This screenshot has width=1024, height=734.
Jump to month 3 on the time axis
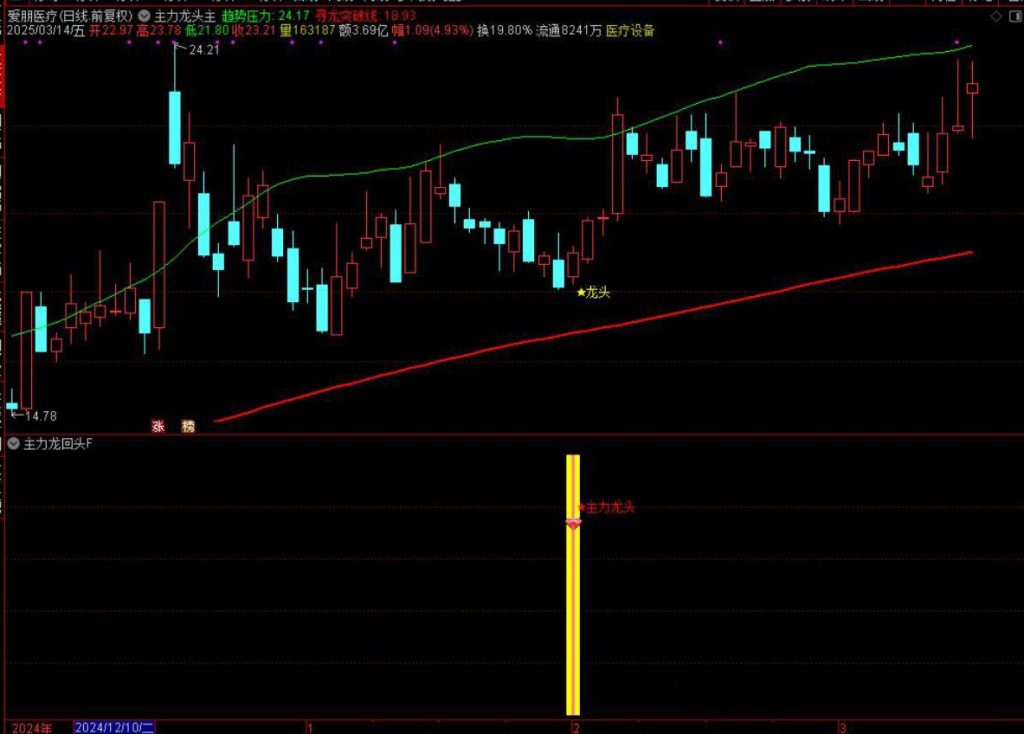click(x=842, y=726)
